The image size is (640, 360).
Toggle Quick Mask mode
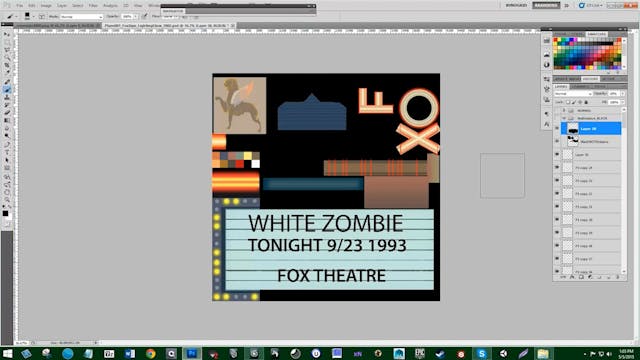[x=7, y=224]
